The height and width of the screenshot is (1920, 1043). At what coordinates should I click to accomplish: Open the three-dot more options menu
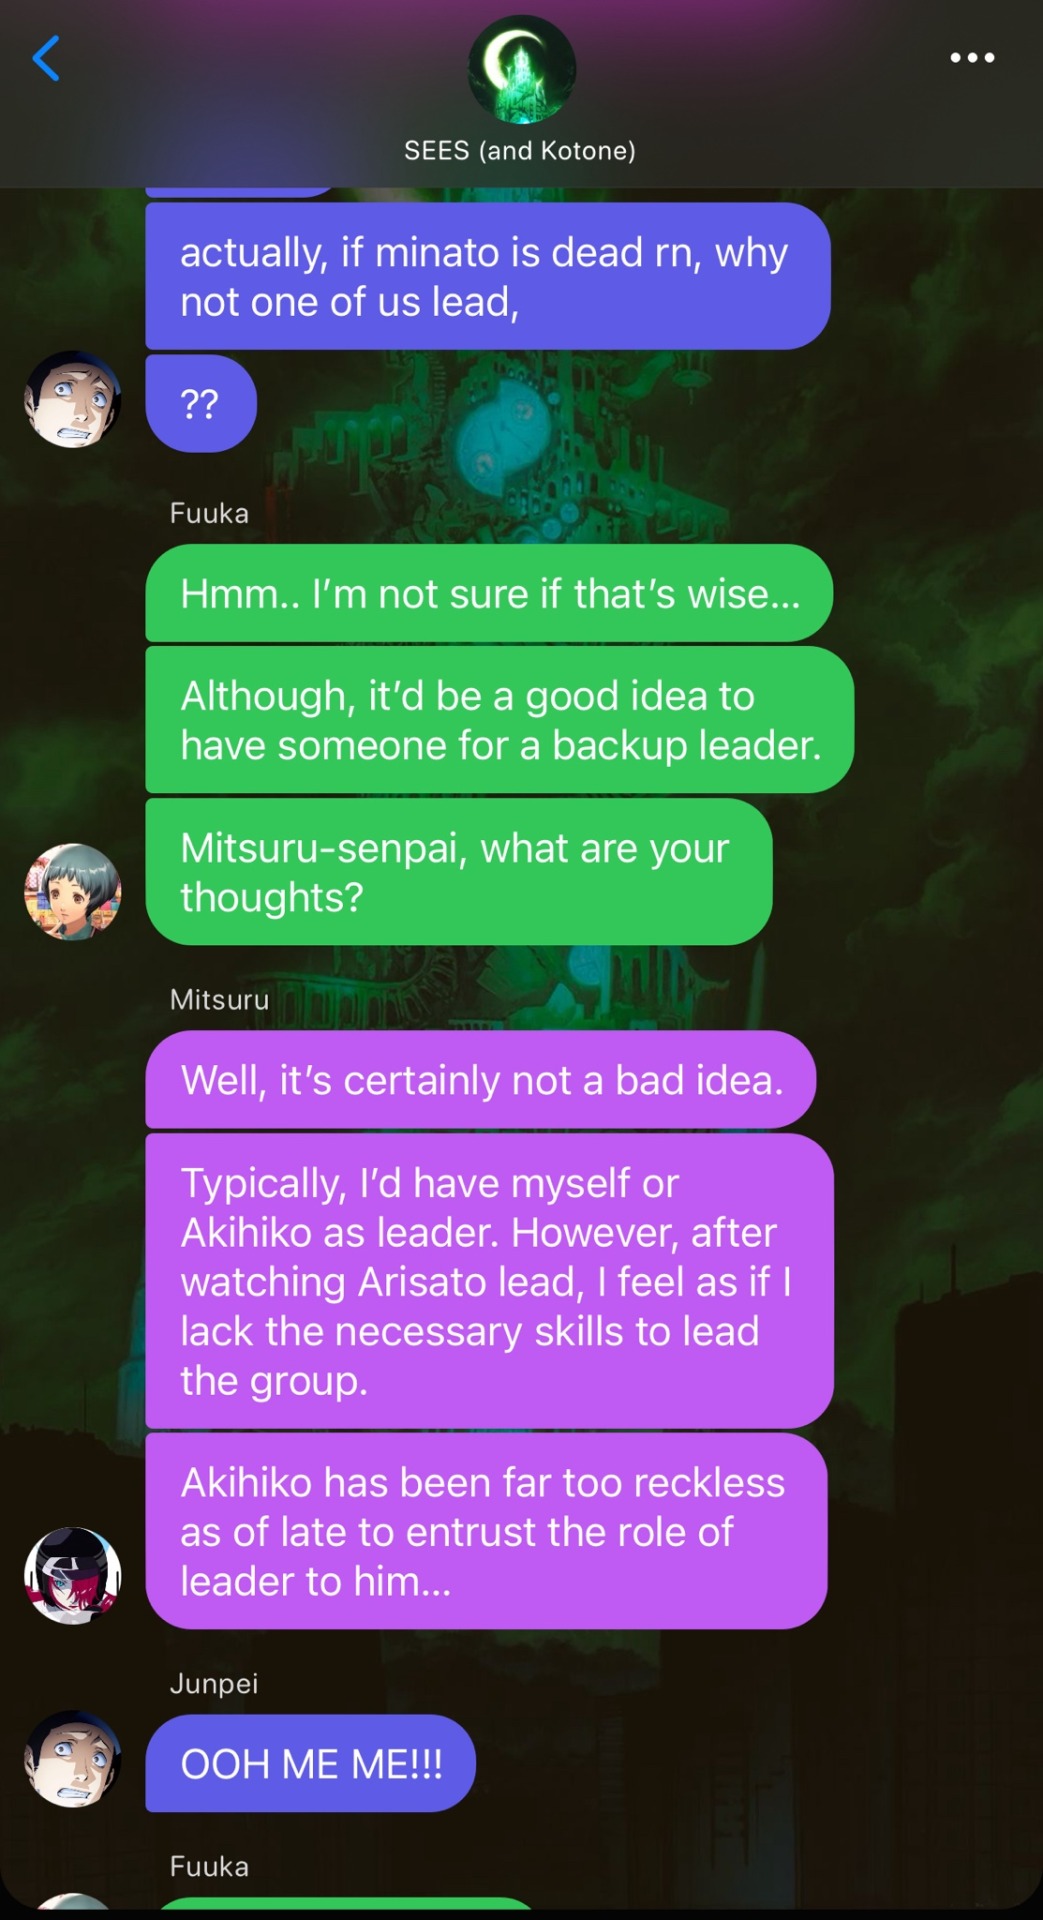pyautogui.click(x=972, y=58)
